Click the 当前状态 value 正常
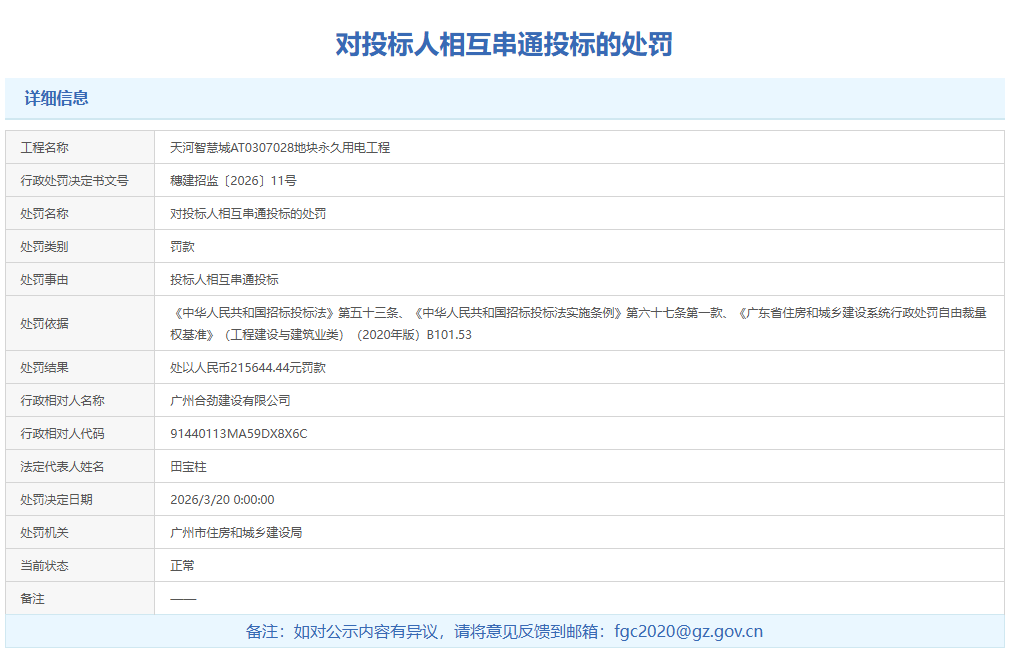The image size is (1010, 657). coord(182,565)
